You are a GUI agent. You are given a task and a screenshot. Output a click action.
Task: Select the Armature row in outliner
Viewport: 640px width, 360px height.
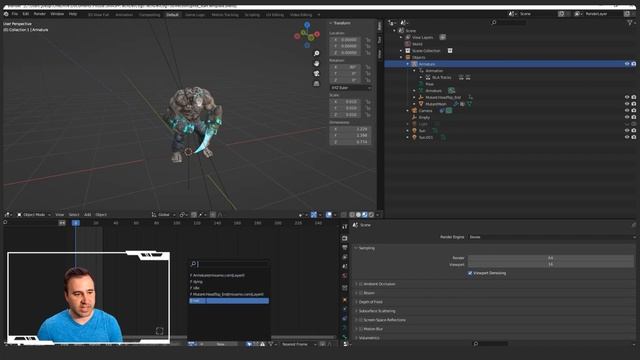pyautogui.click(x=511, y=64)
